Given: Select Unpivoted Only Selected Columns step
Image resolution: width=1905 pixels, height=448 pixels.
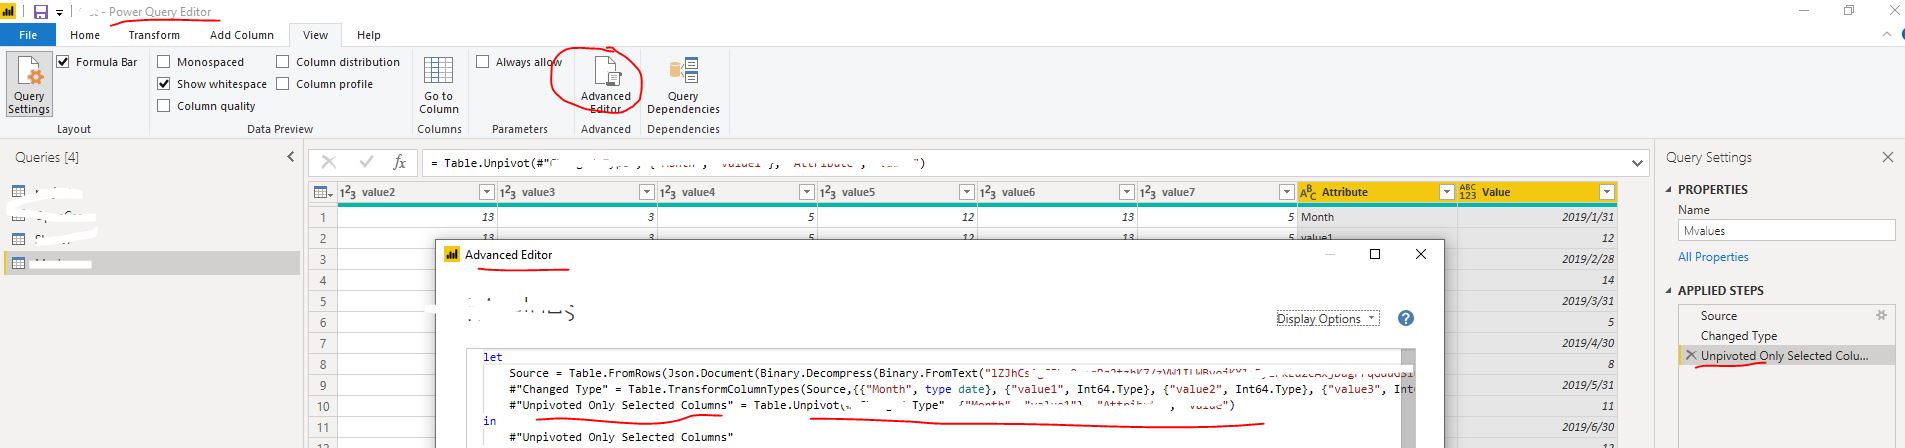Looking at the screenshot, I should [x=1784, y=355].
